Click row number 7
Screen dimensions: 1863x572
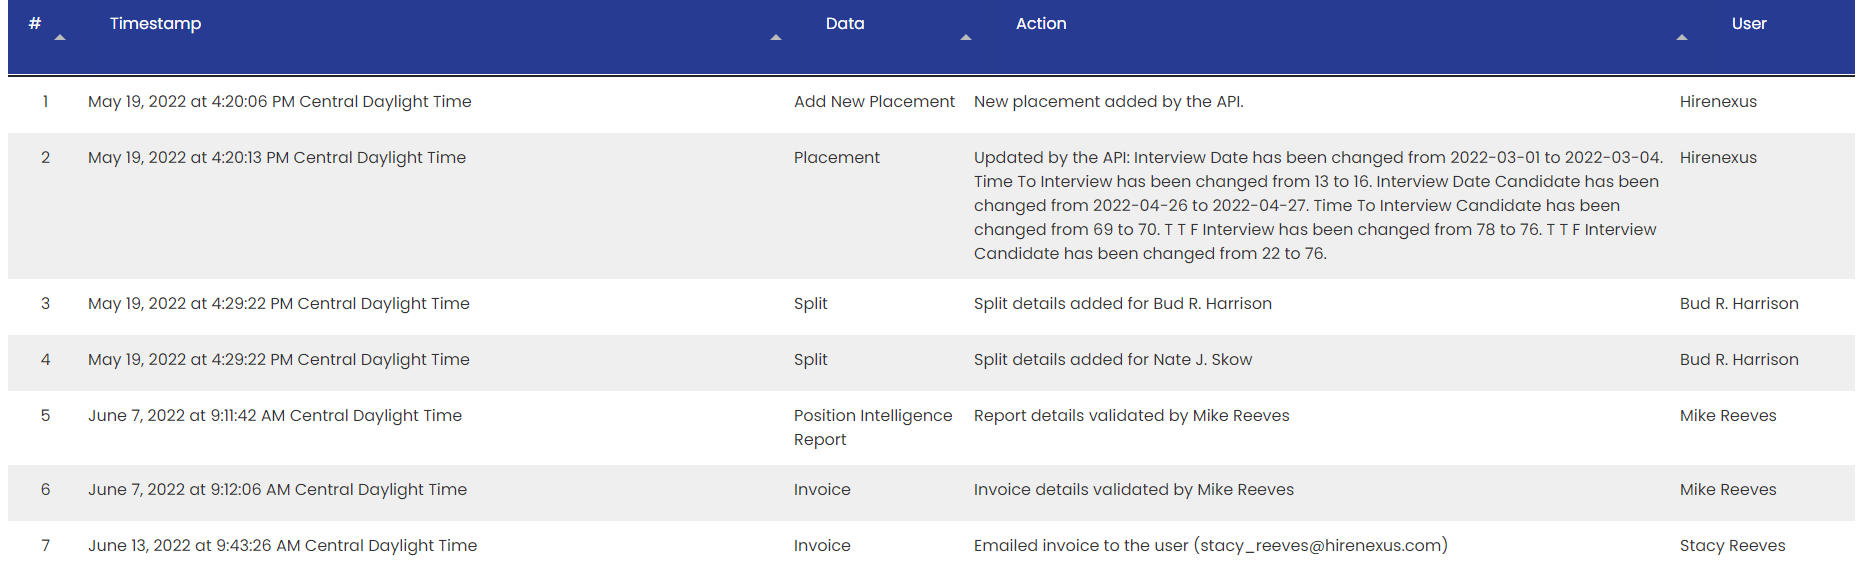(45, 545)
